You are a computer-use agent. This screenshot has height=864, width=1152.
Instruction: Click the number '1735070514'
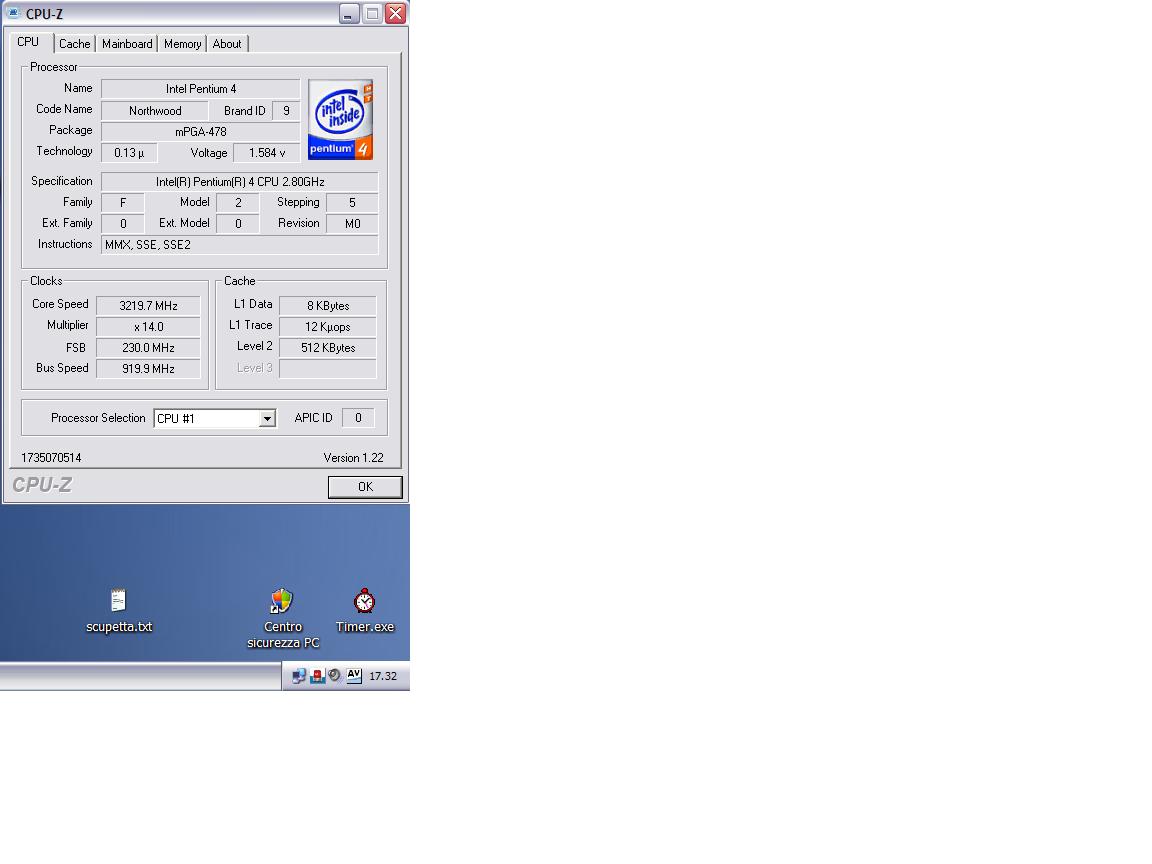51,458
